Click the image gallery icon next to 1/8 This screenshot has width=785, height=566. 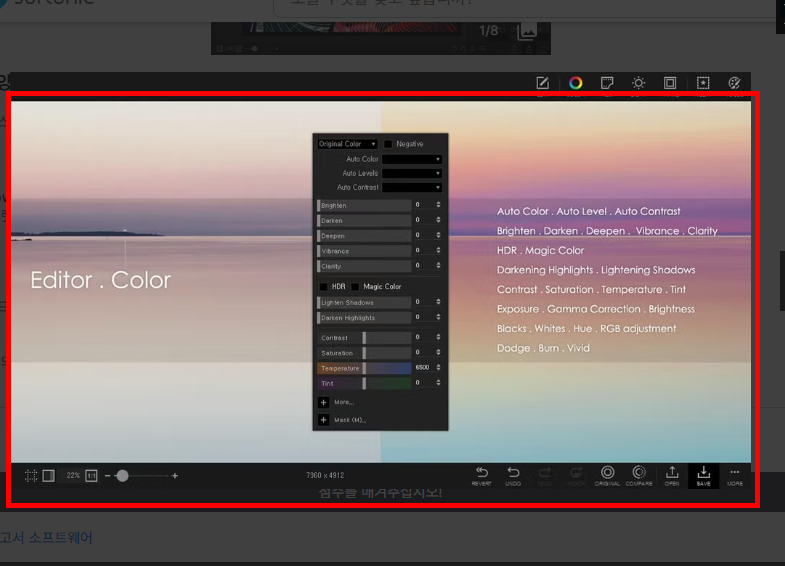[527, 32]
